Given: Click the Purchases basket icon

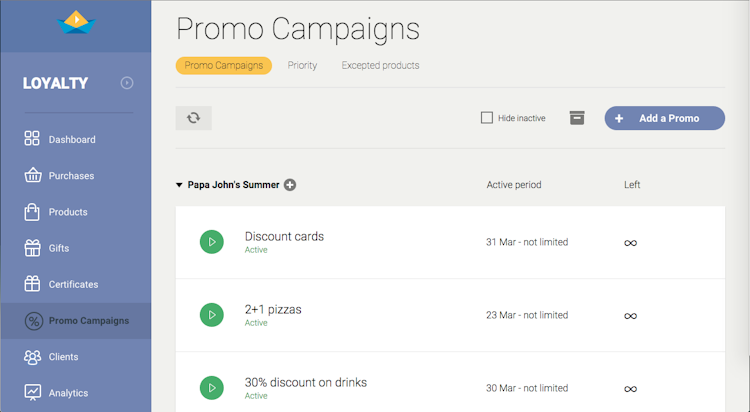Looking at the screenshot, I should 32,176.
